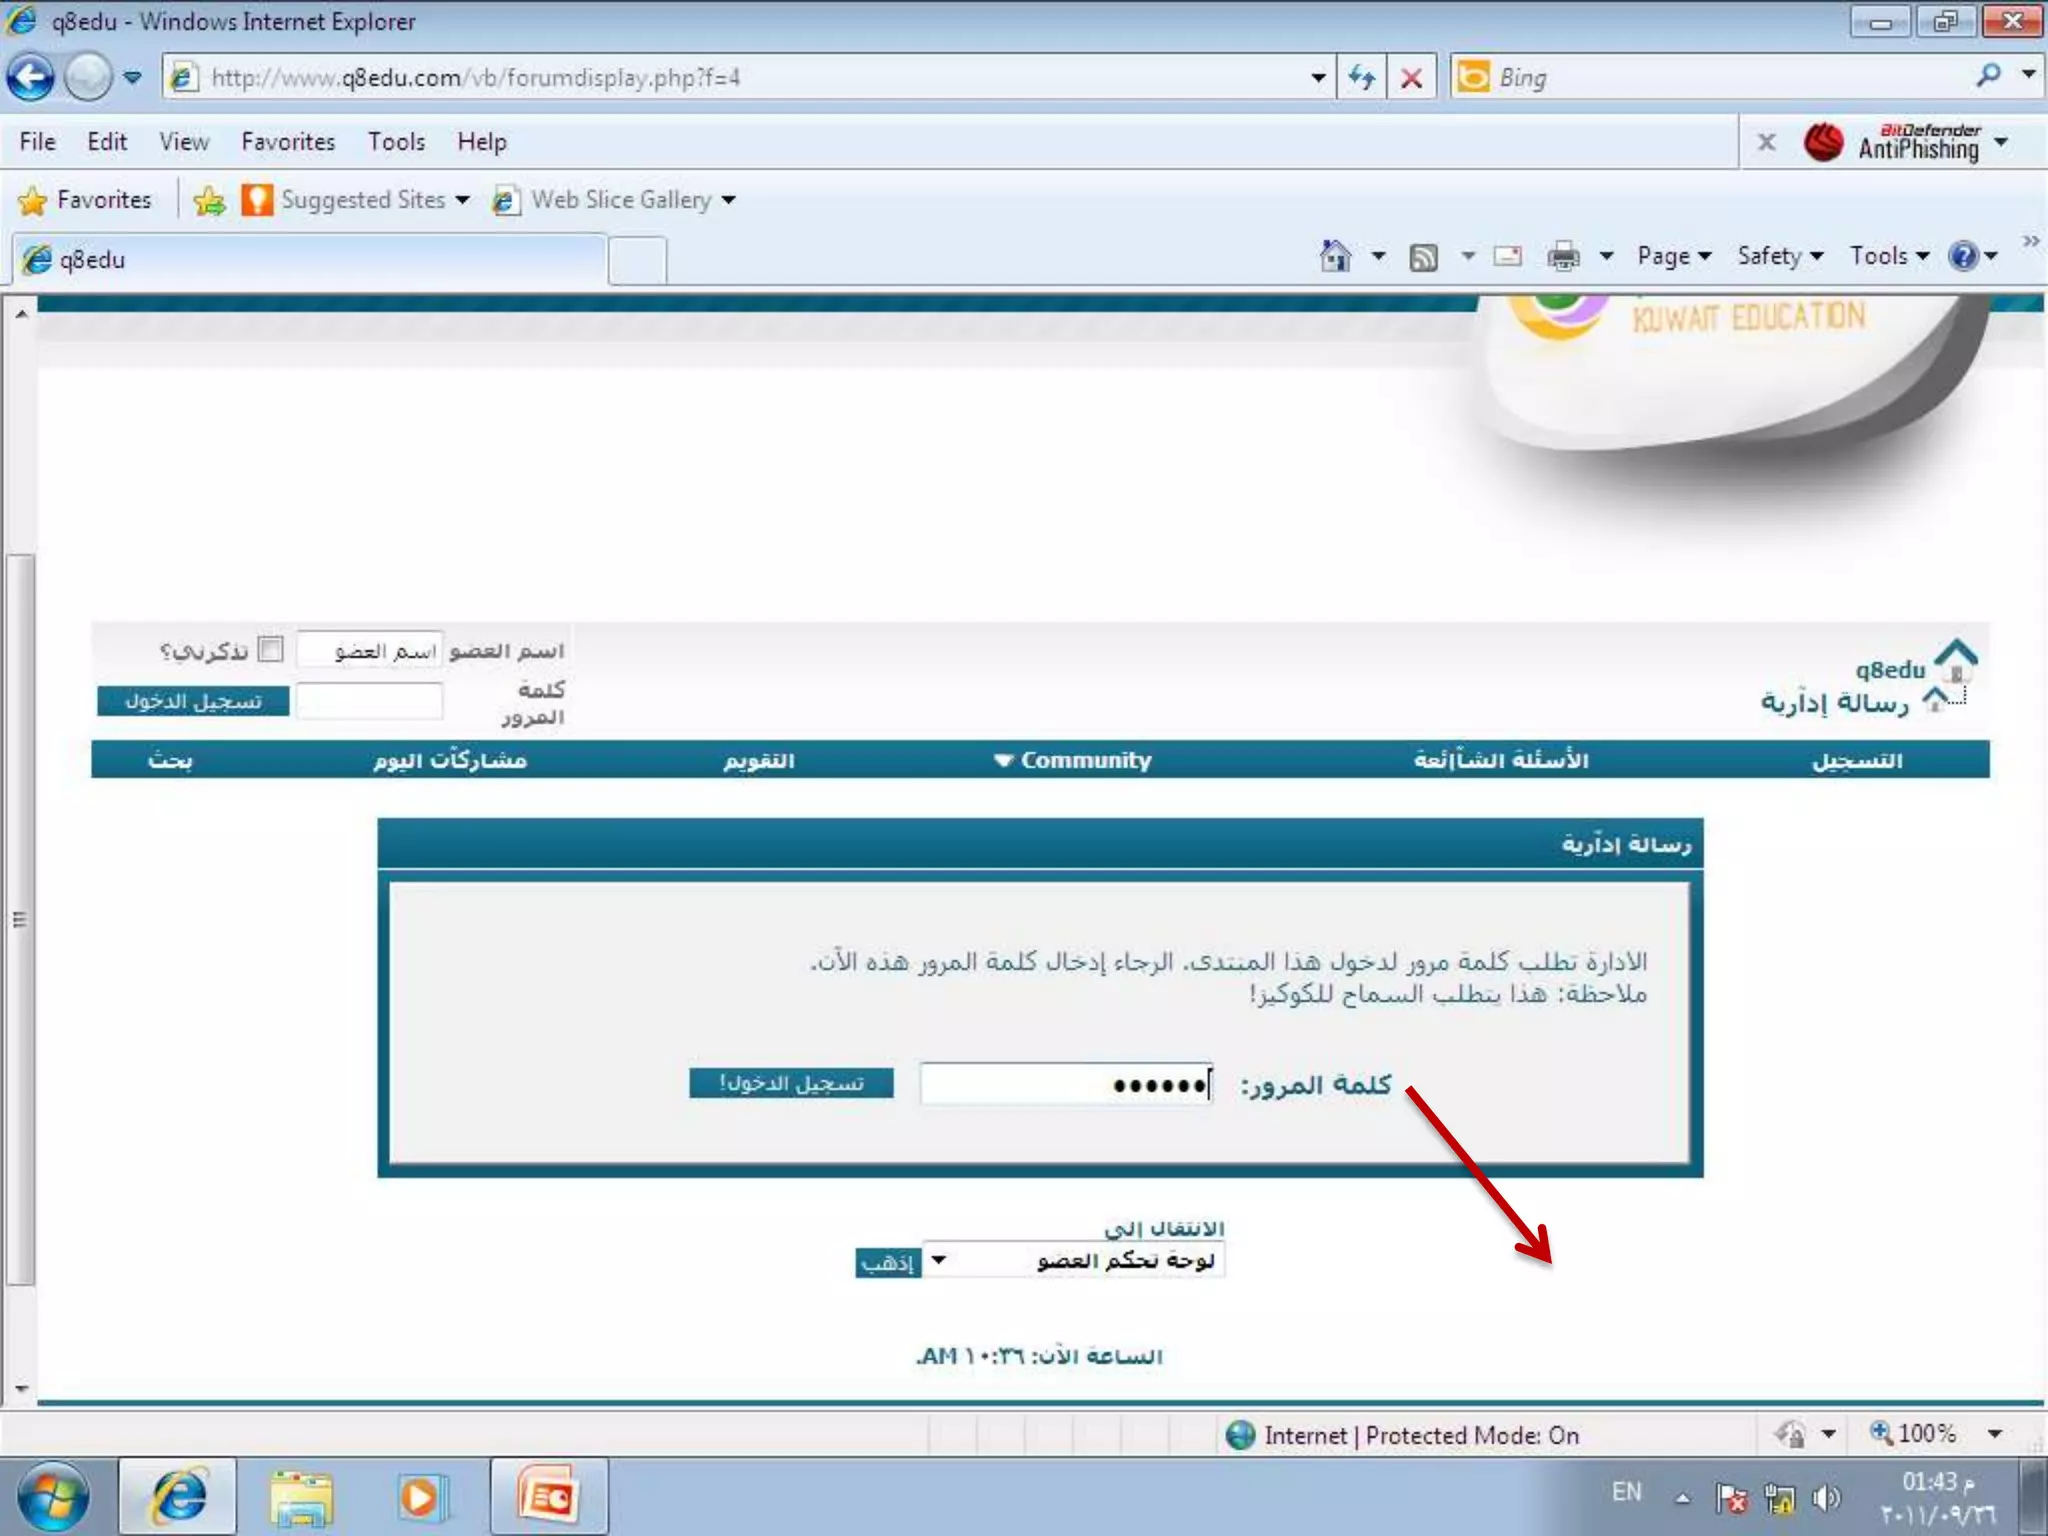Show more command bar items chevron
Image resolution: width=2048 pixels, height=1536 pixels.
point(2031,241)
